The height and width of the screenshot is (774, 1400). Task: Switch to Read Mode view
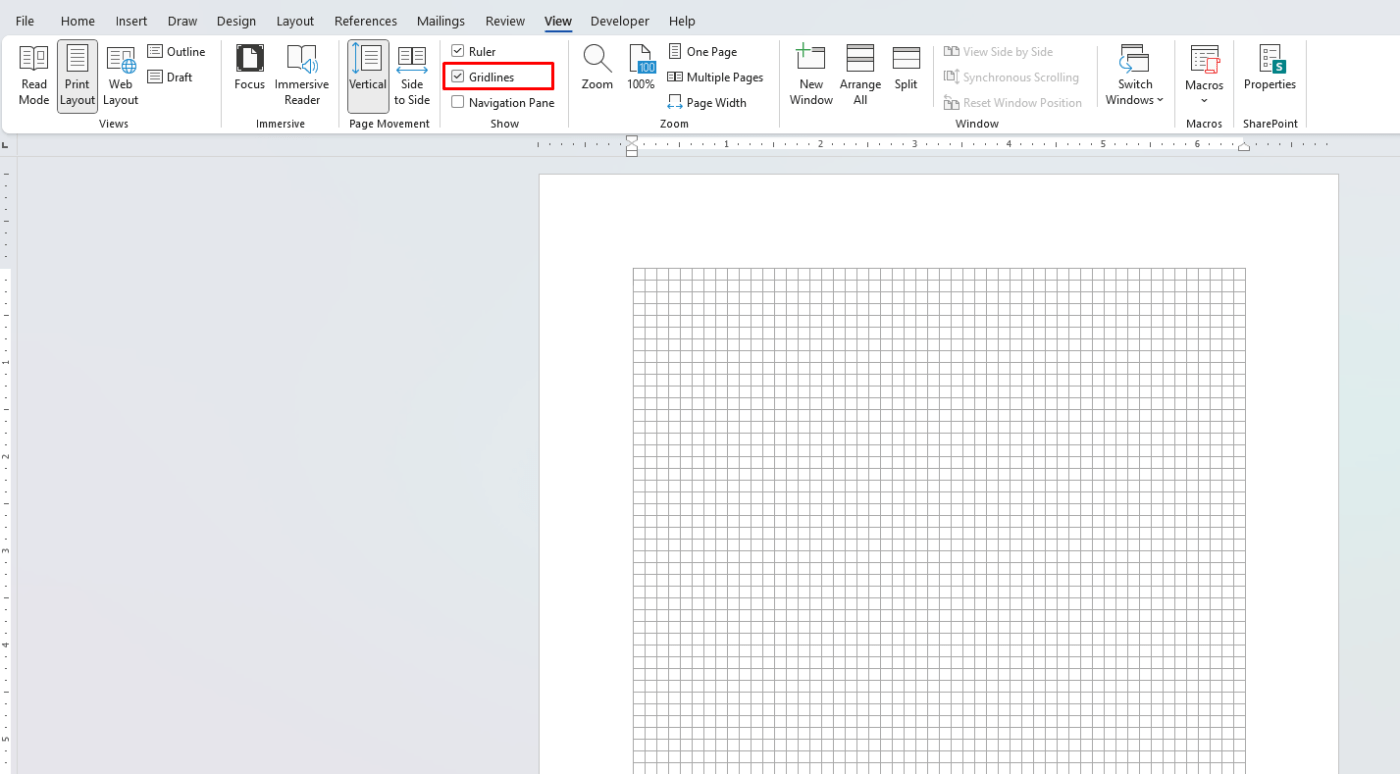(x=34, y=76)
